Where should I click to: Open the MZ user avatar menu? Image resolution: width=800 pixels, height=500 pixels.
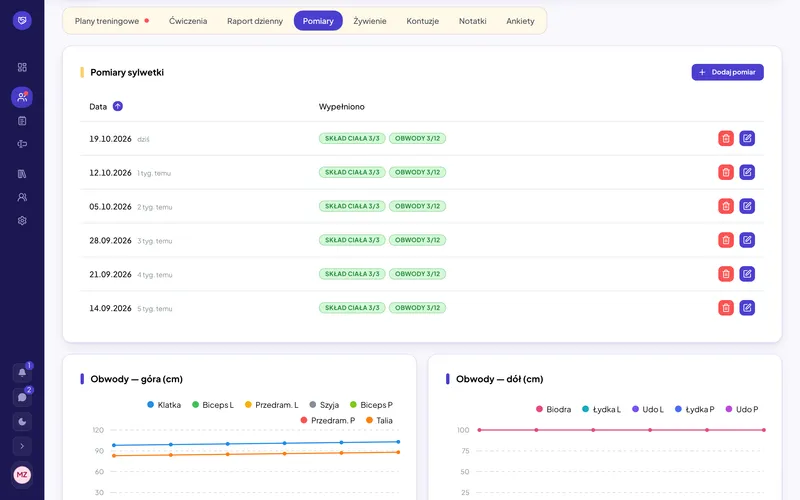pos(22,474)
